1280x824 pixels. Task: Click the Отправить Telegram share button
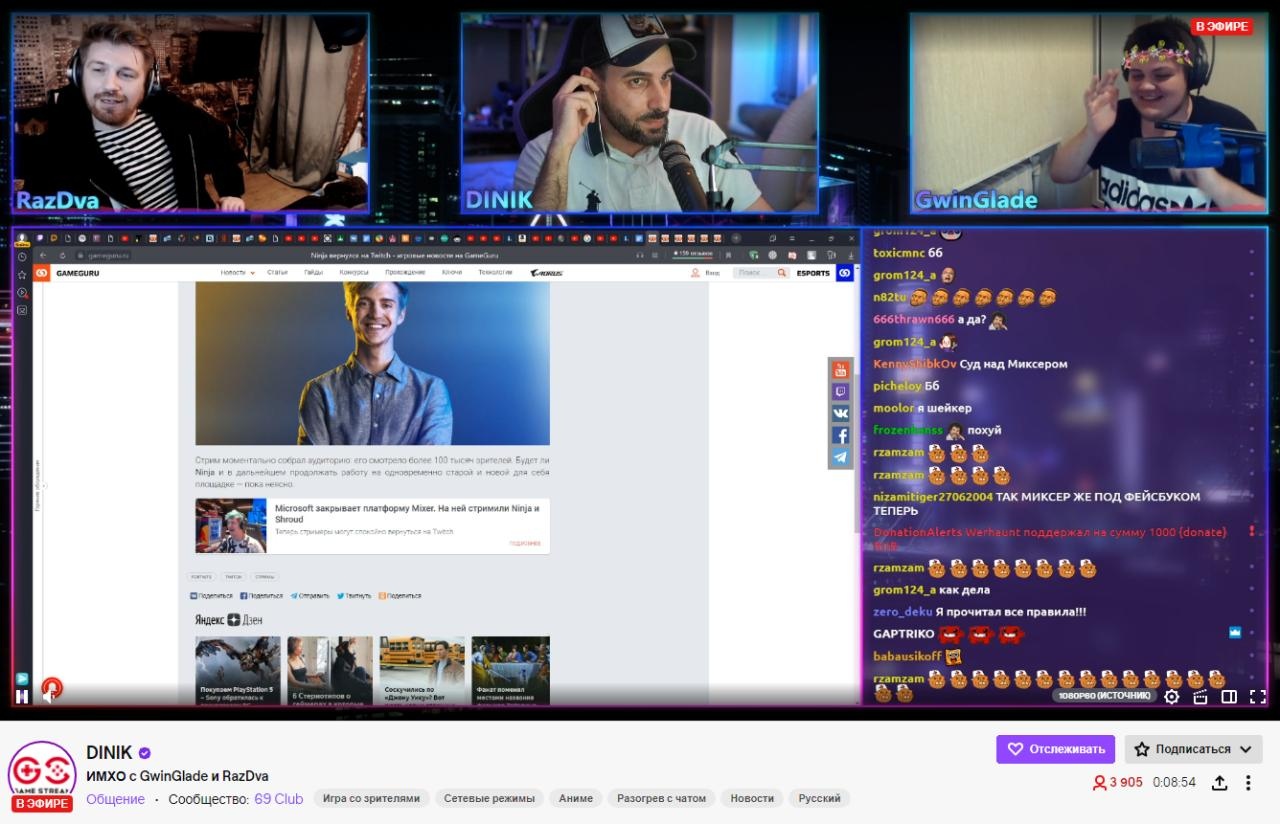(310, 595)
